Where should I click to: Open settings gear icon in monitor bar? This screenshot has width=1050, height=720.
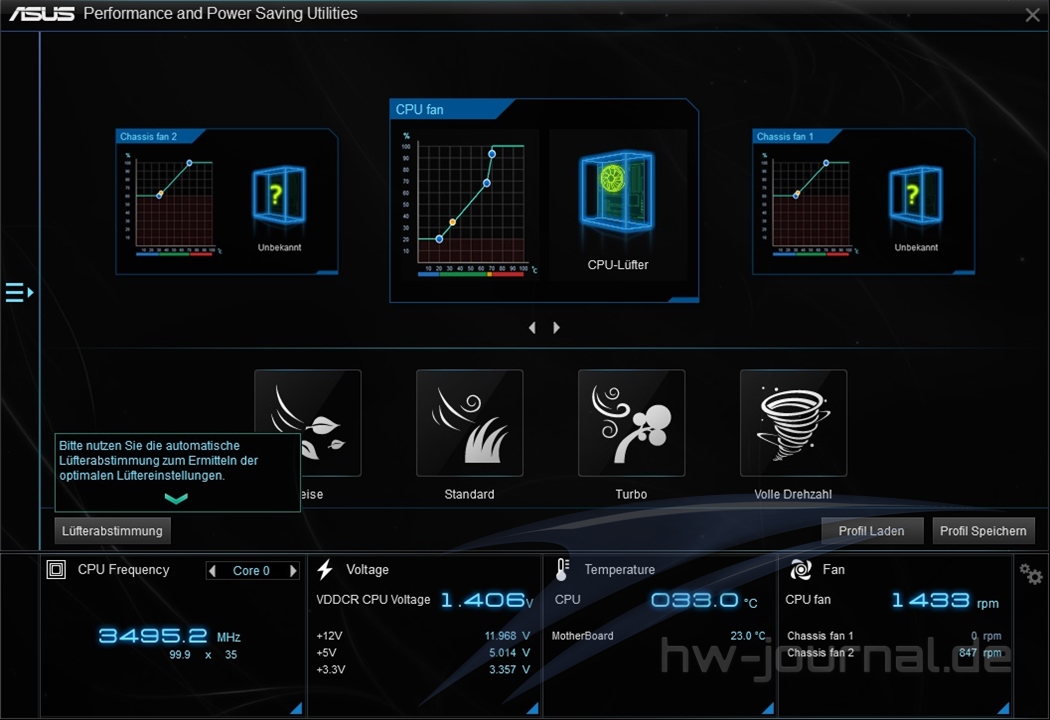tap(1031, 574)
